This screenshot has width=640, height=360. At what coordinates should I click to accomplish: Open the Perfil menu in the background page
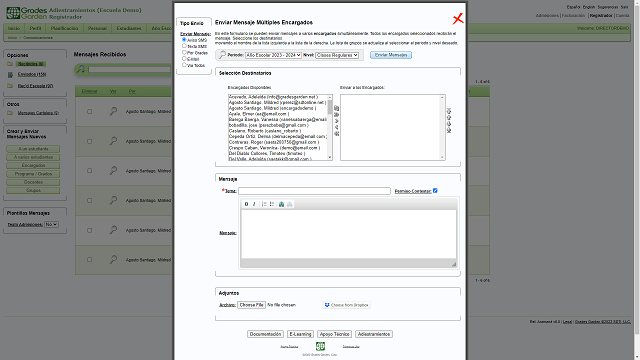35,28
